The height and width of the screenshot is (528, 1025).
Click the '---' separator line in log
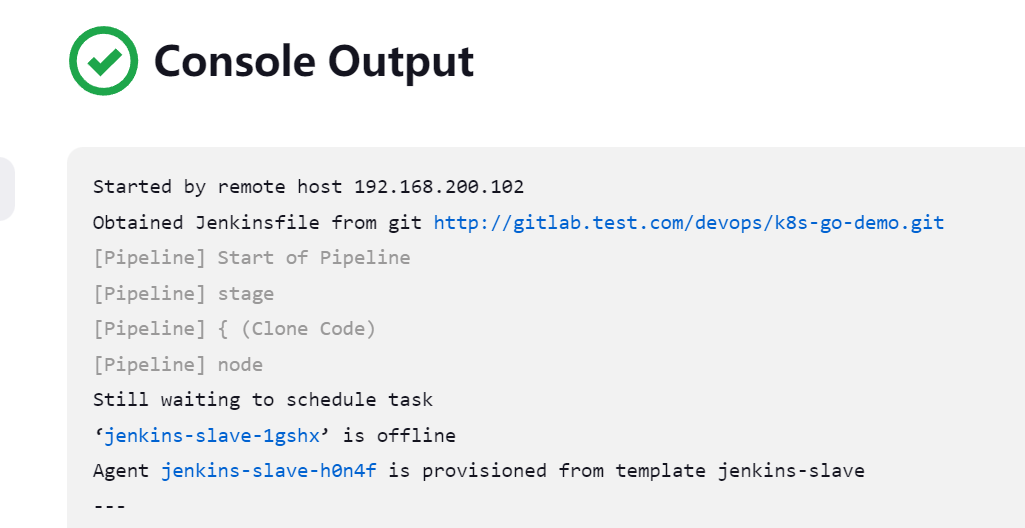tap(109, 506)
